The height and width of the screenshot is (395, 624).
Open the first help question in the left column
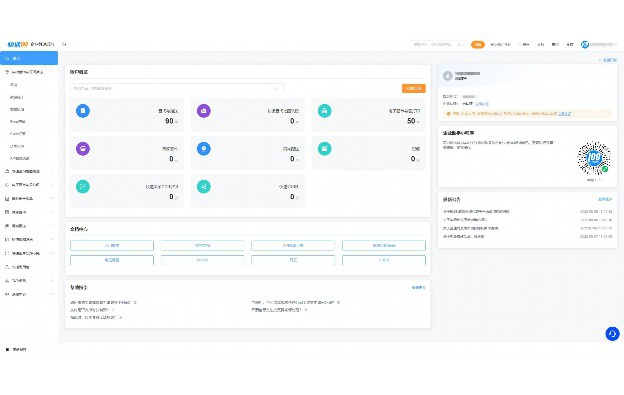pyautogui.click(x=103, y=302)
